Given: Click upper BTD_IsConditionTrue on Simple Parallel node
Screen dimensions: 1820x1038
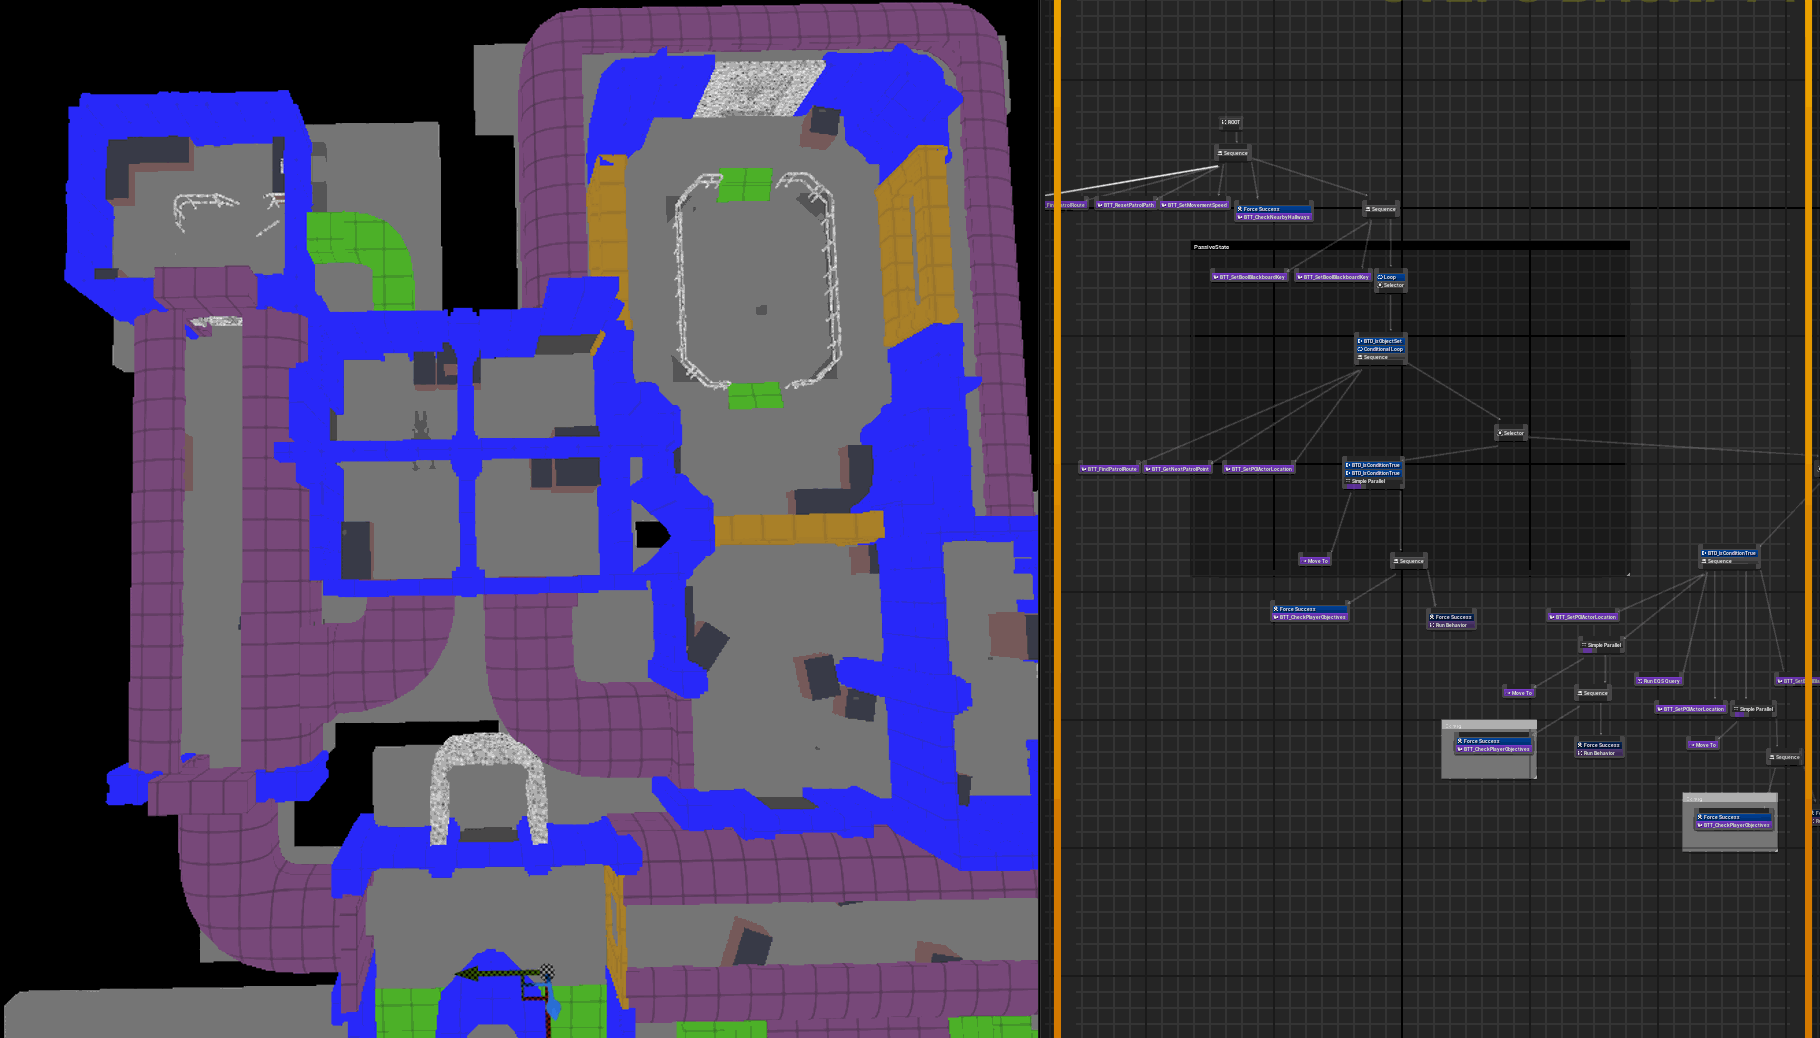Looking at the screenshot, I should pyautogui.click(x=1373, y=465).
